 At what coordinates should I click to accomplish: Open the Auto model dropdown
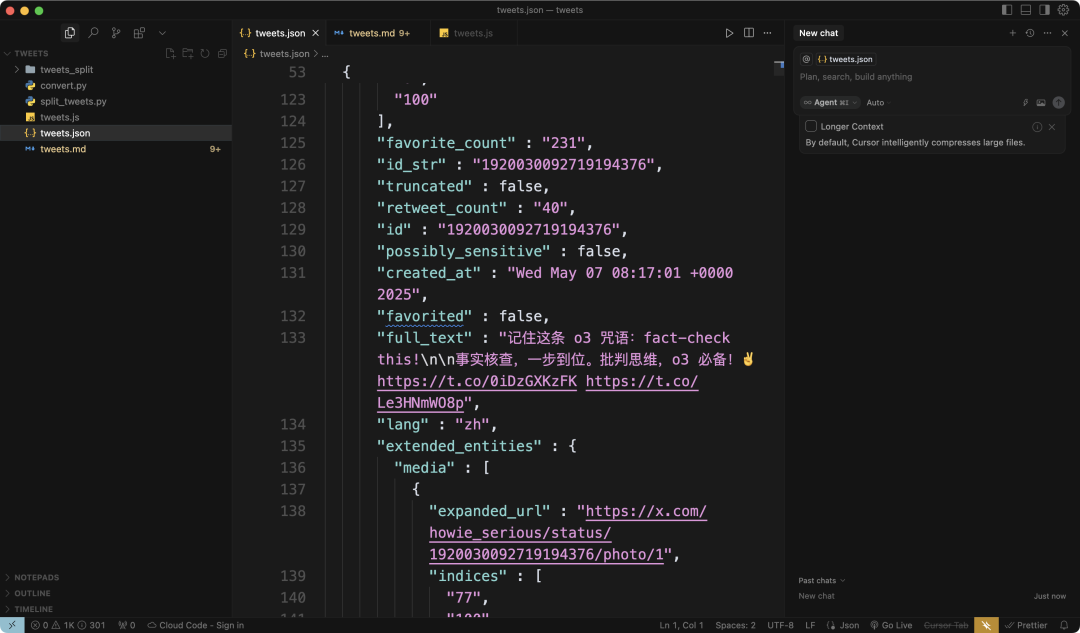878,103
